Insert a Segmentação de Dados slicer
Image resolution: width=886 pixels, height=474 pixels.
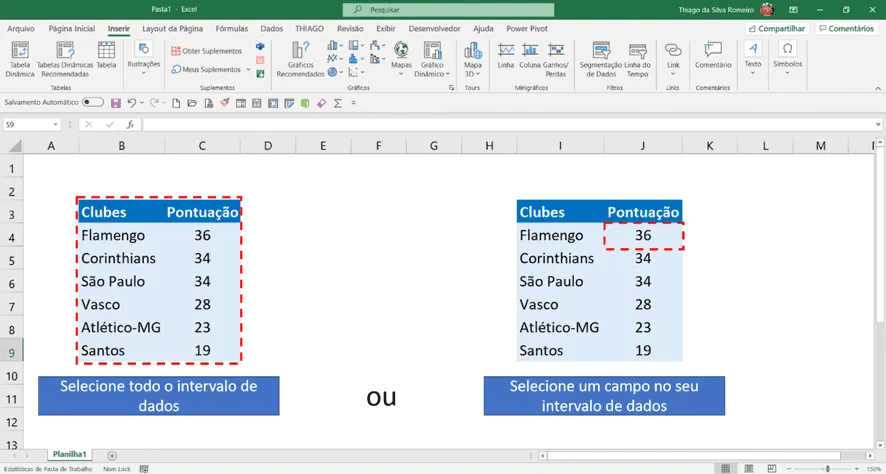(601, 59)
